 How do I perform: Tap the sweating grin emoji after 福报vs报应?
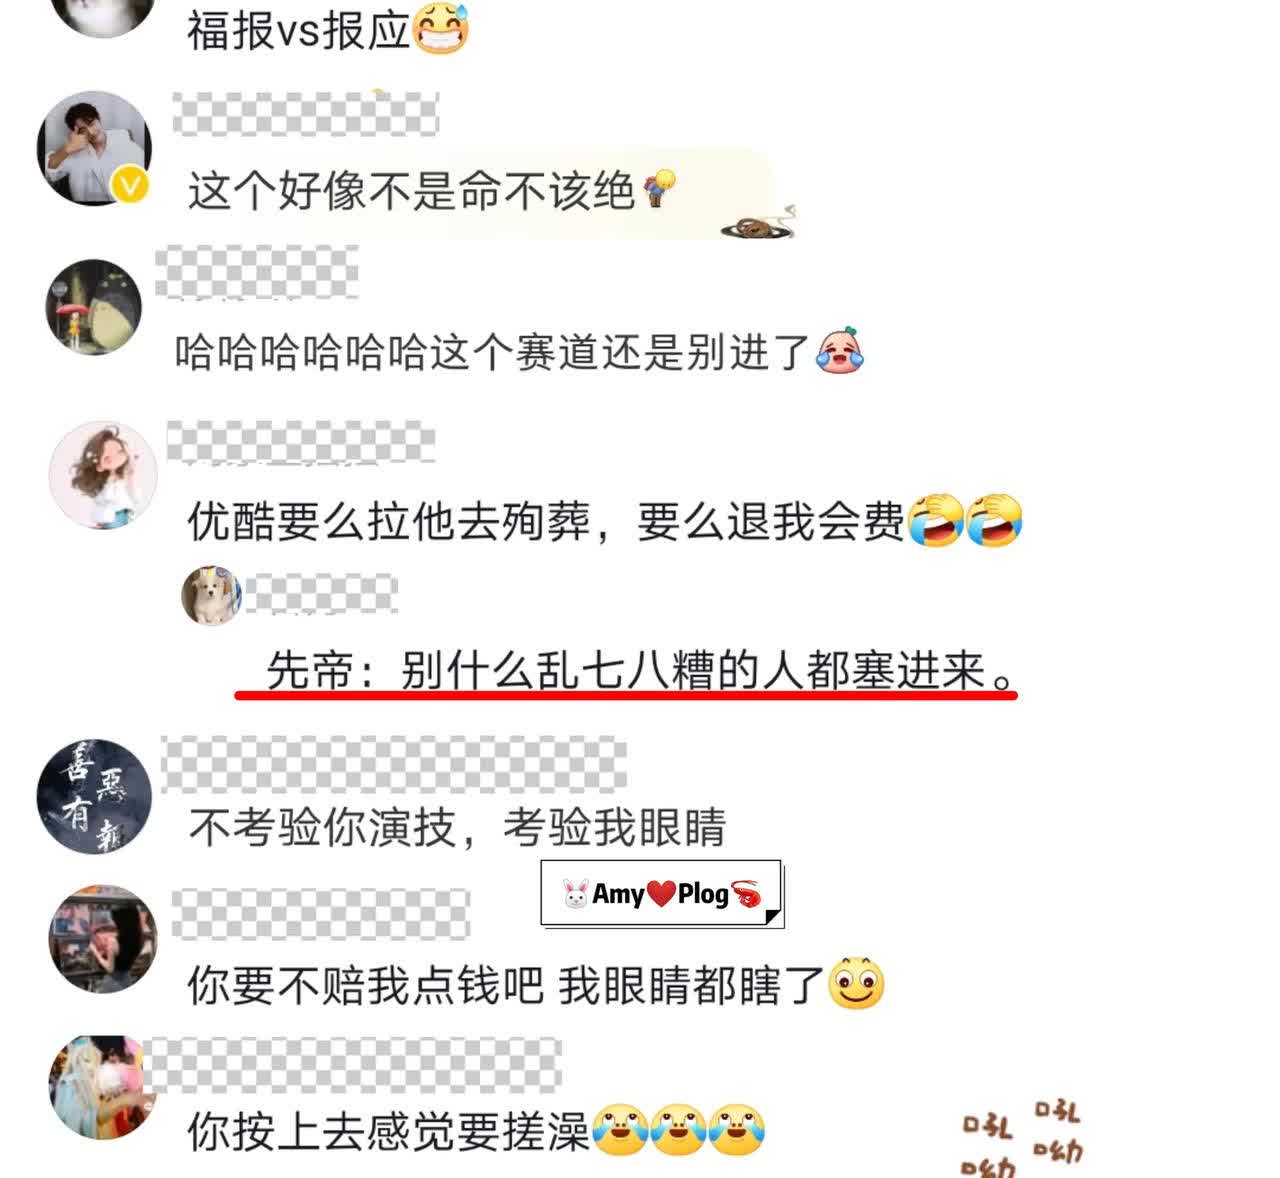tap(441, 28)
